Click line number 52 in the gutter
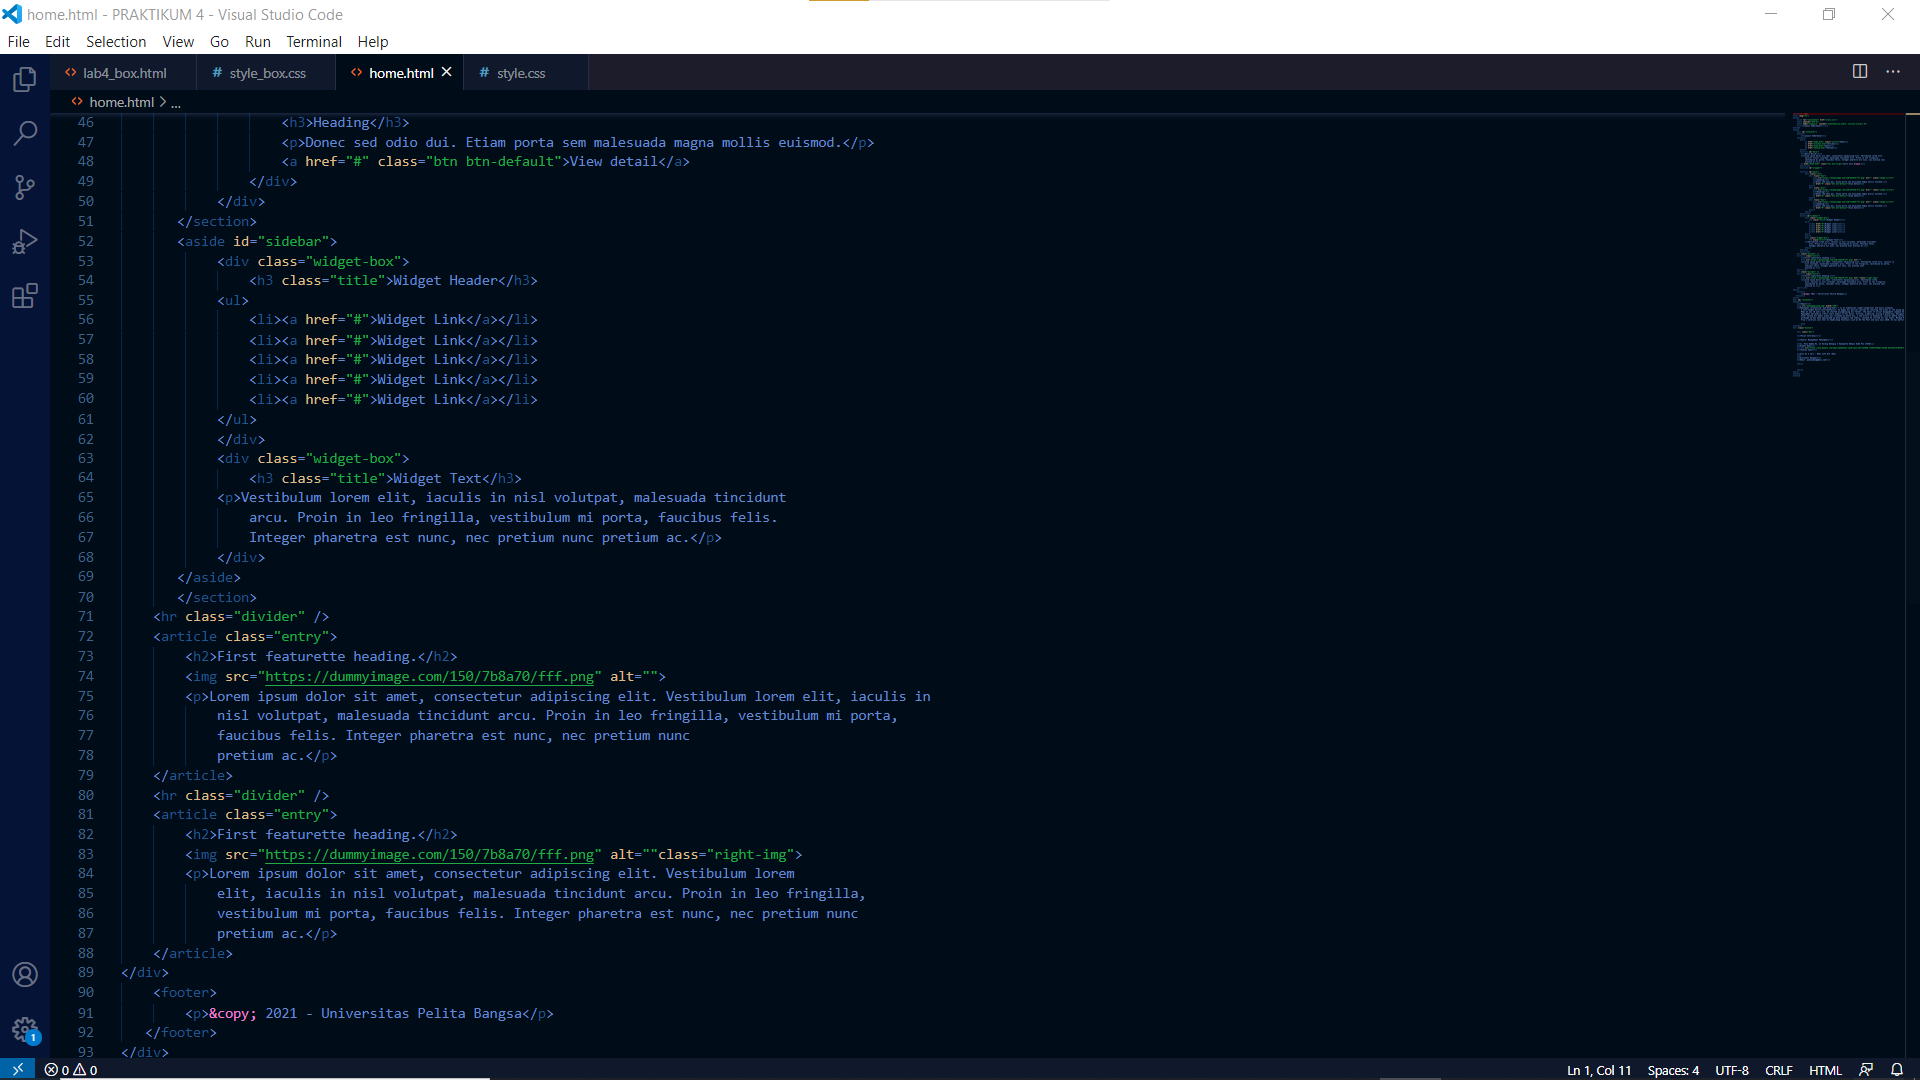Viewport: 1920px width, 1080px height. 86,241
